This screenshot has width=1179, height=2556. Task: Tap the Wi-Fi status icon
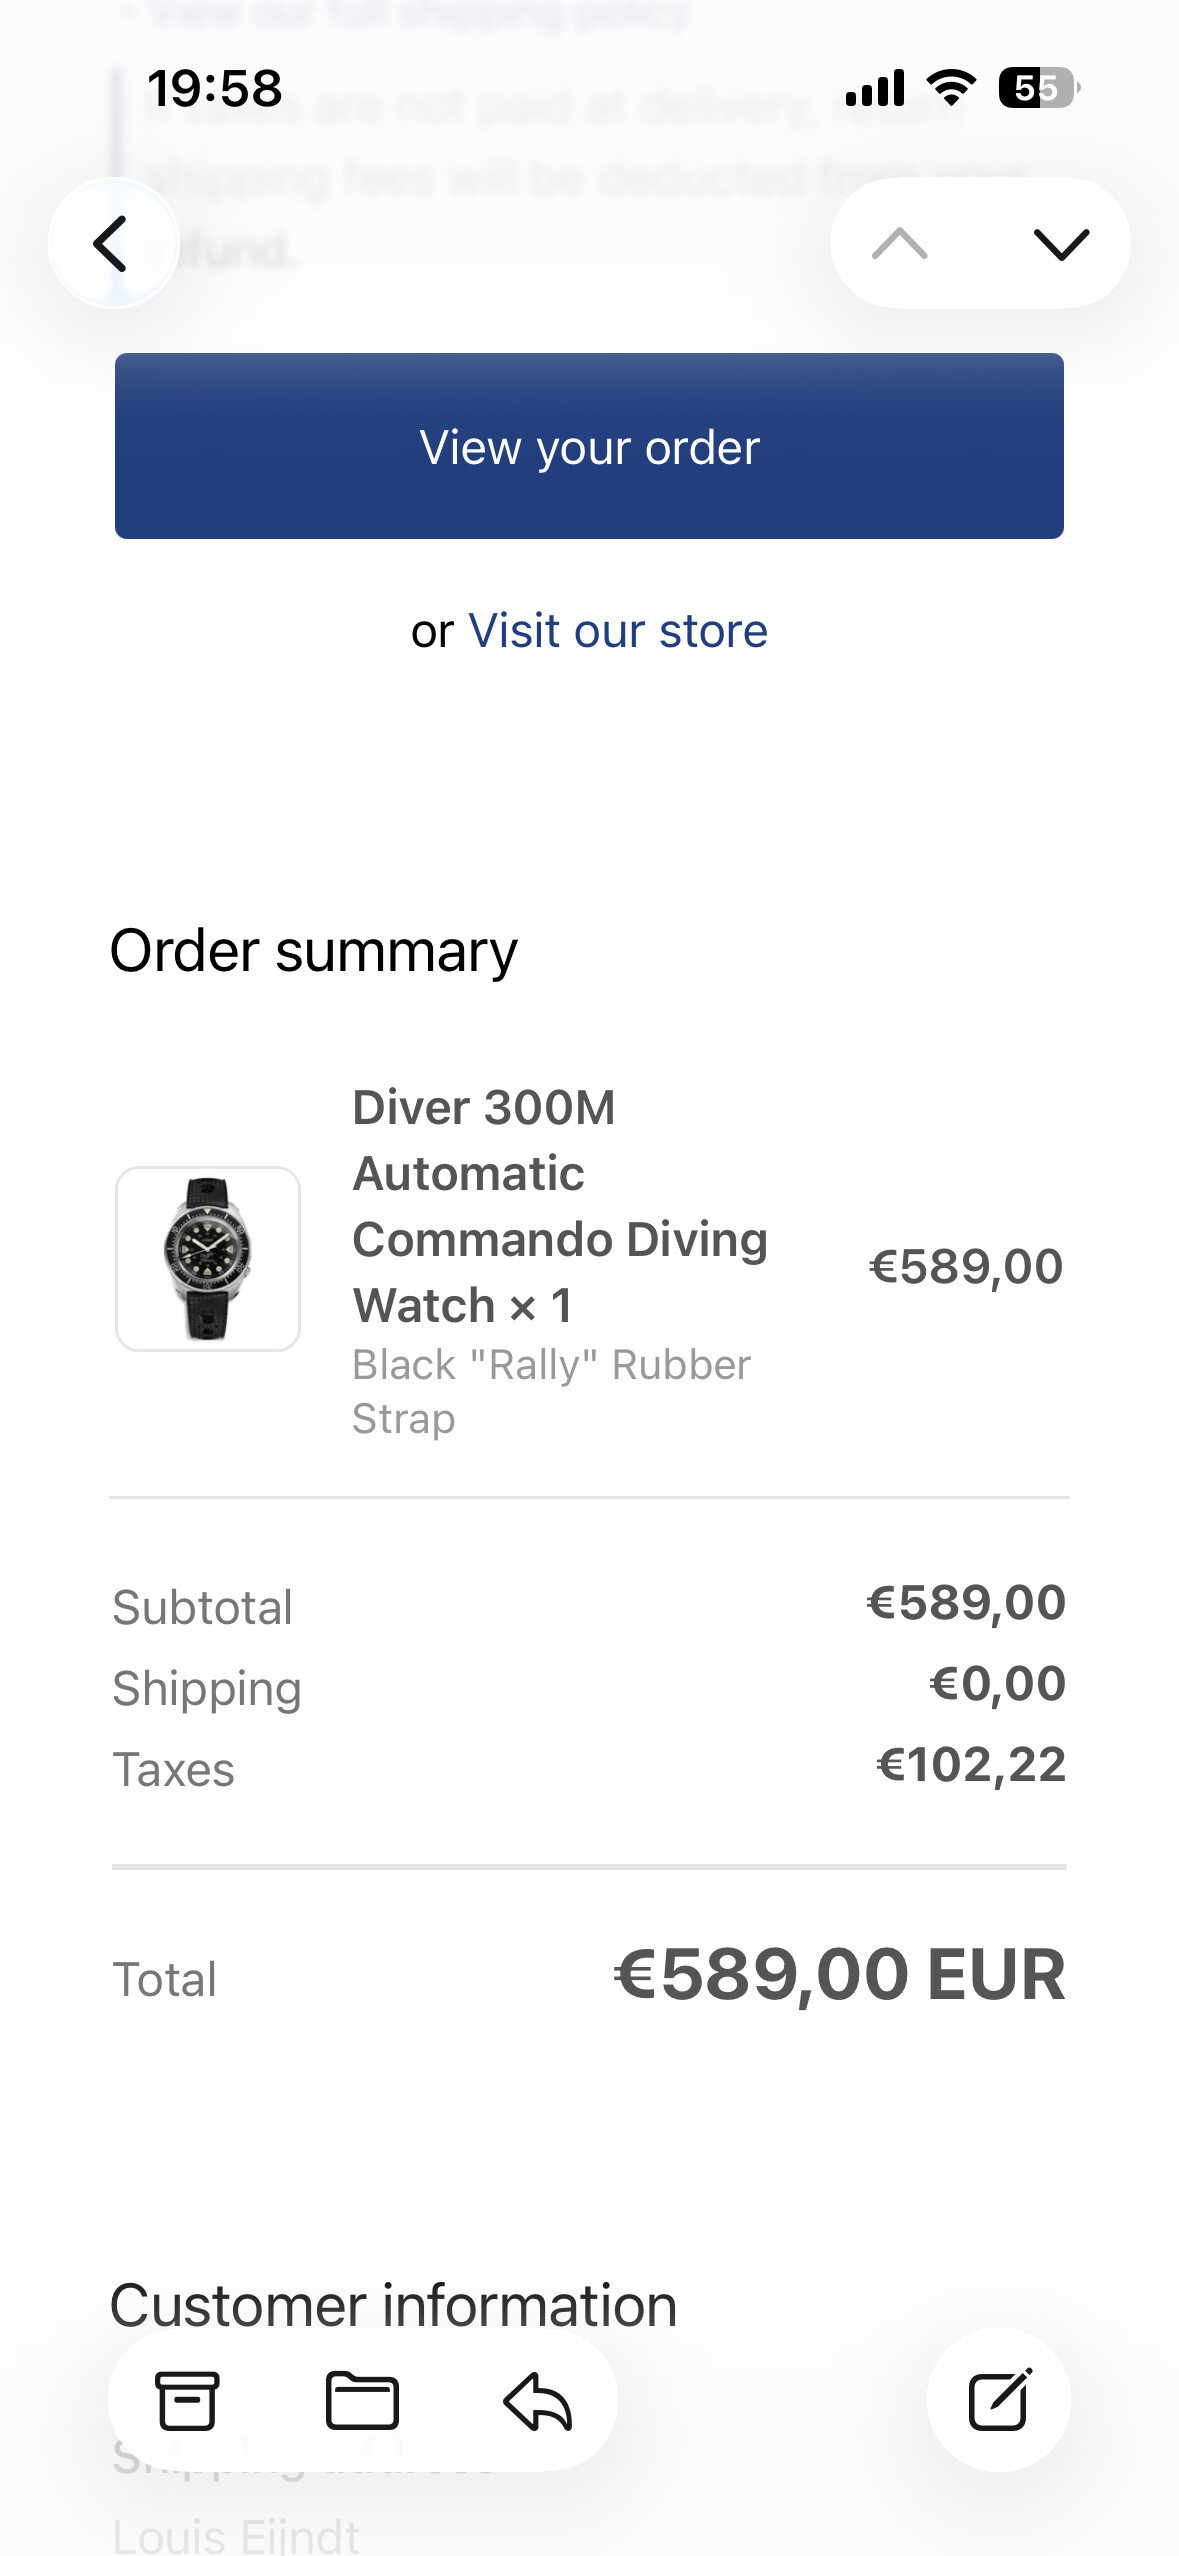click(951, 88)
